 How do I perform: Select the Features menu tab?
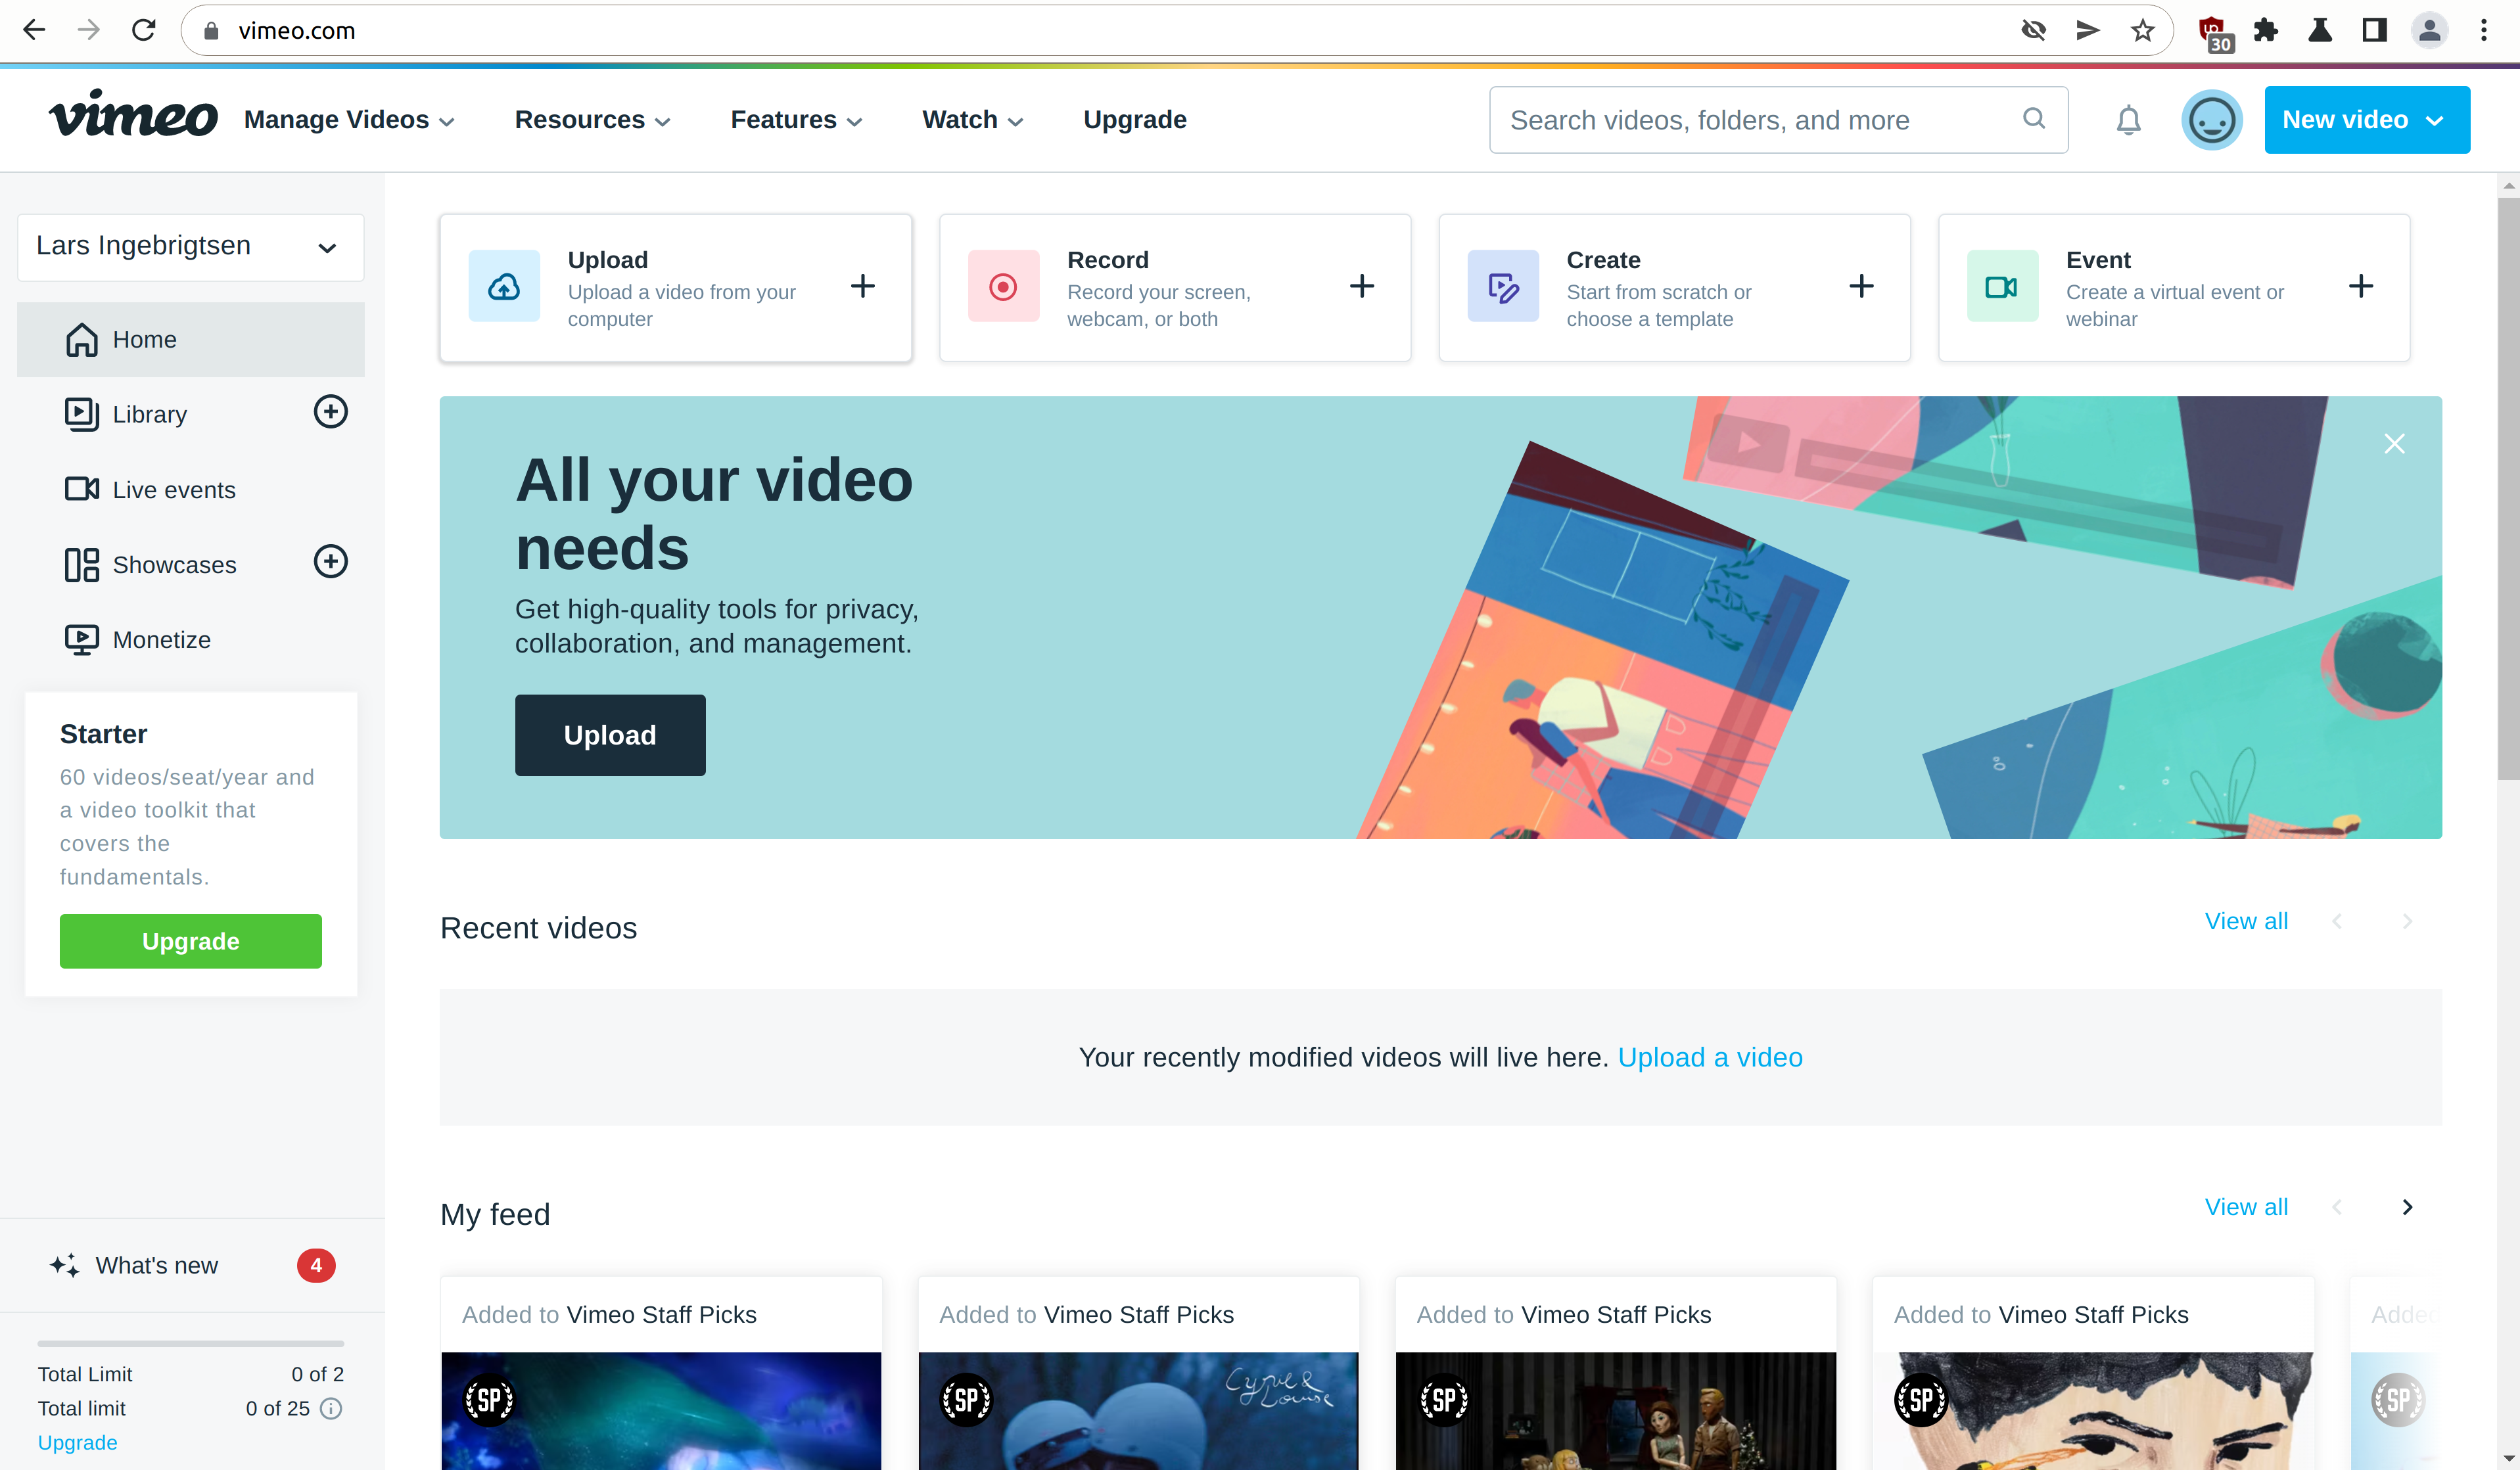coord(796,119)
